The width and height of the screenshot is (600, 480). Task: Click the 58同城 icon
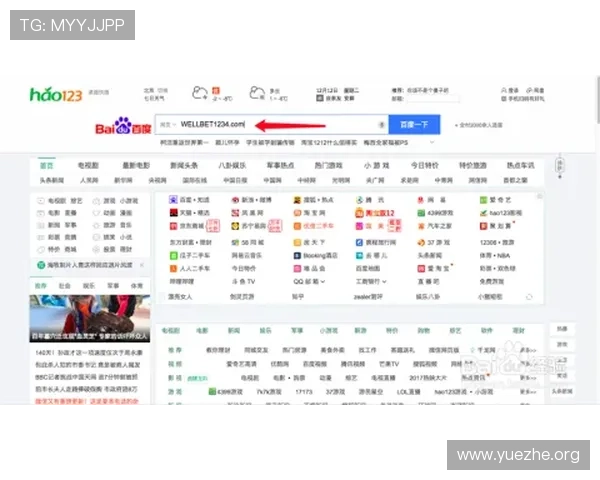[235, 242]
